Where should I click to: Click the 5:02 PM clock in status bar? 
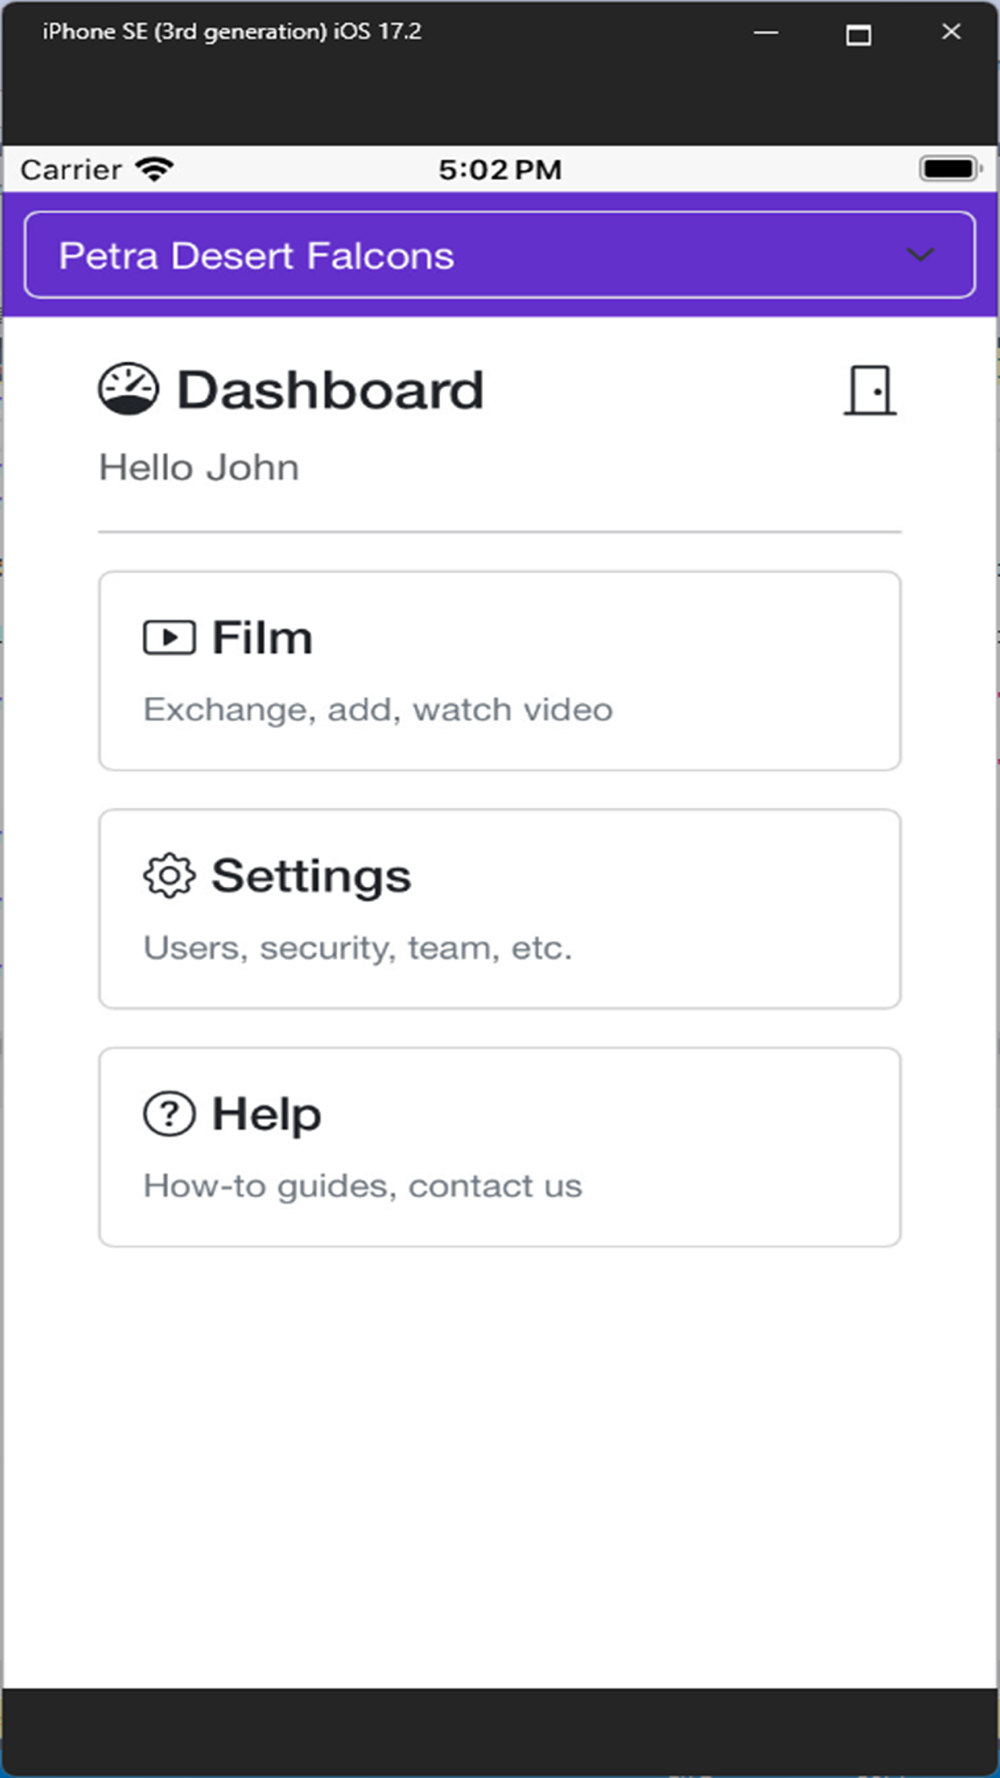pyautogui.click(x=500, y=169)
